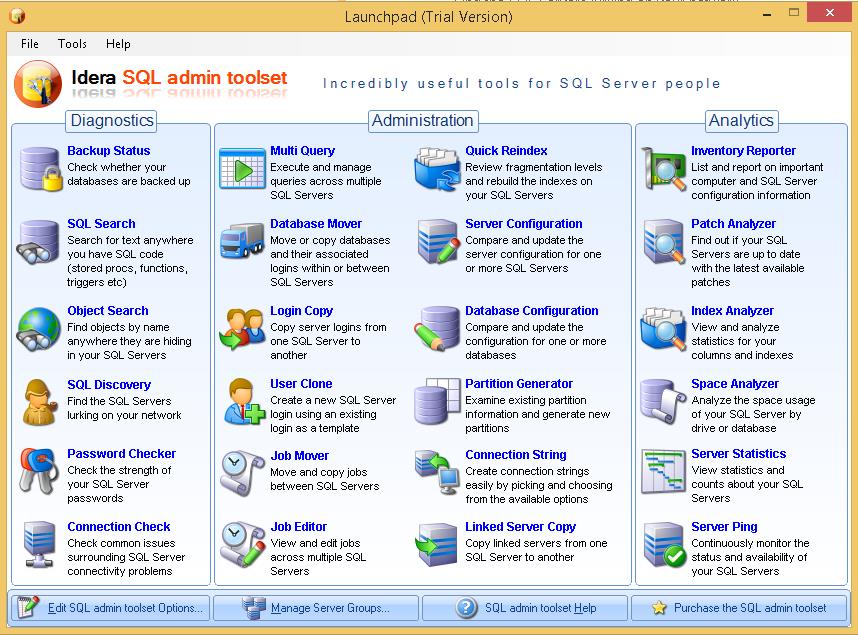Screen dimensions: 858x635
Task: Open the Login Copy link
Action: pos(302,310)
